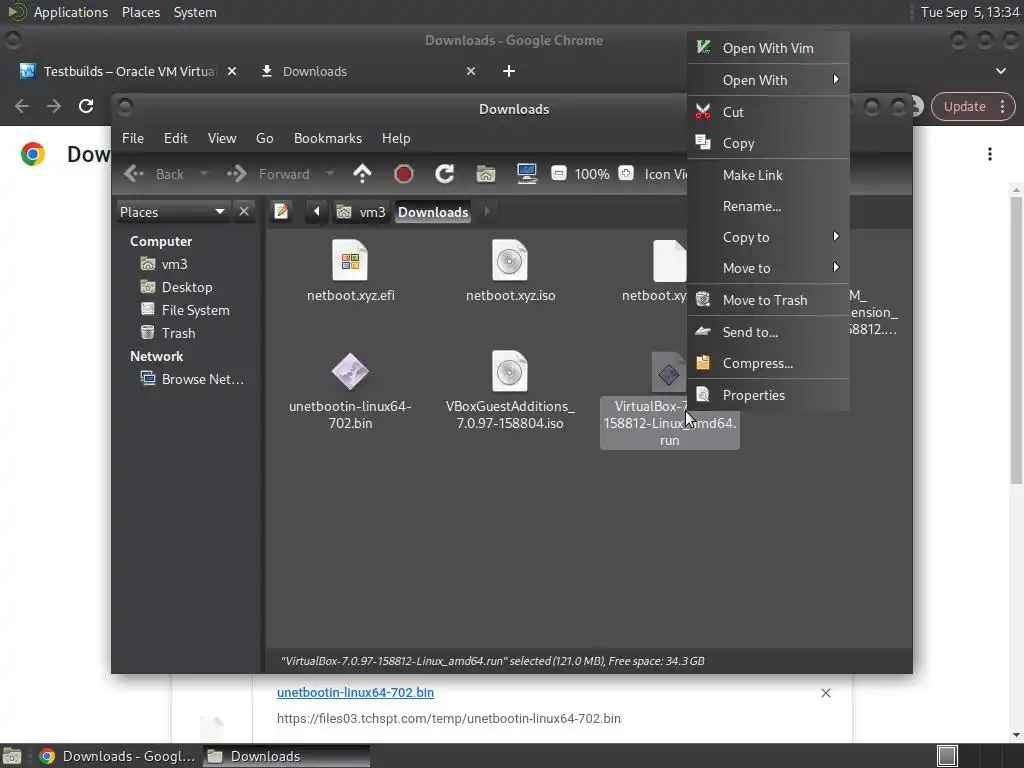Open the Edit menu
The height and width of the screenshot is (768, 1024).
tap(176, 138)
